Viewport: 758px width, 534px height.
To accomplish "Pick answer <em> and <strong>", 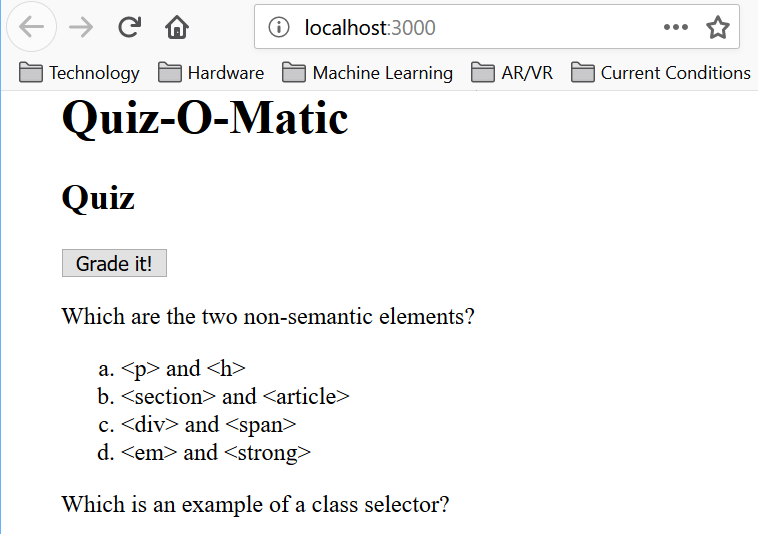I will tap(215, 452).
